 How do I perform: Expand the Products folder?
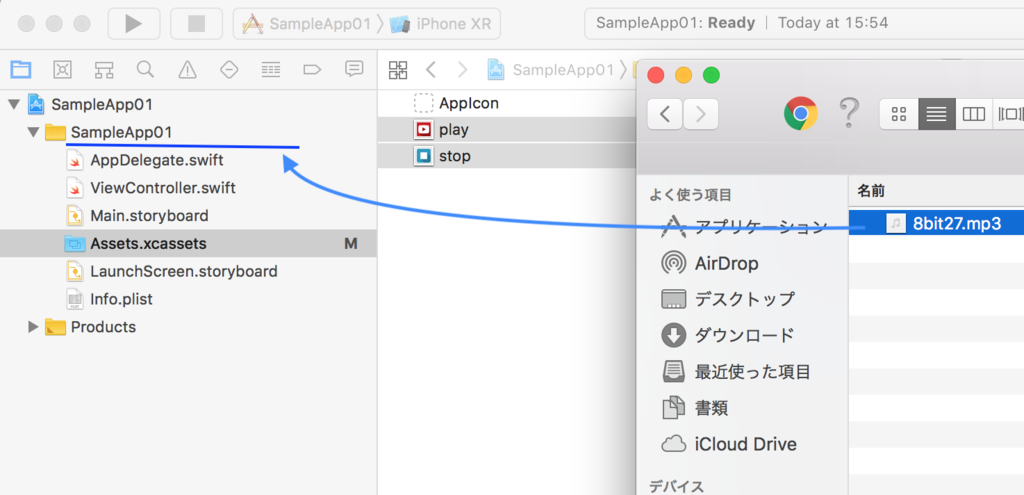click(x=33, y=327)
